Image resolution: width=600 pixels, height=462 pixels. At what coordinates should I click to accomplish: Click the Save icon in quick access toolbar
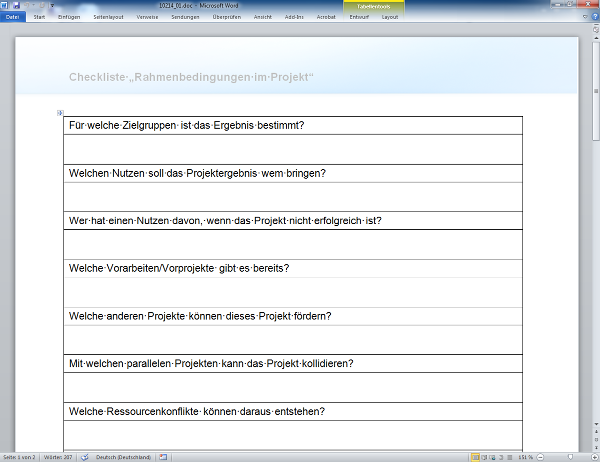point(17,5)
